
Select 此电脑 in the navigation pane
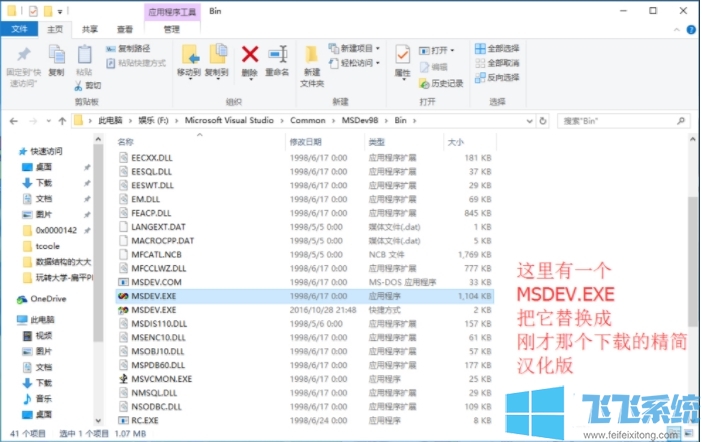[x=36, y=320]
